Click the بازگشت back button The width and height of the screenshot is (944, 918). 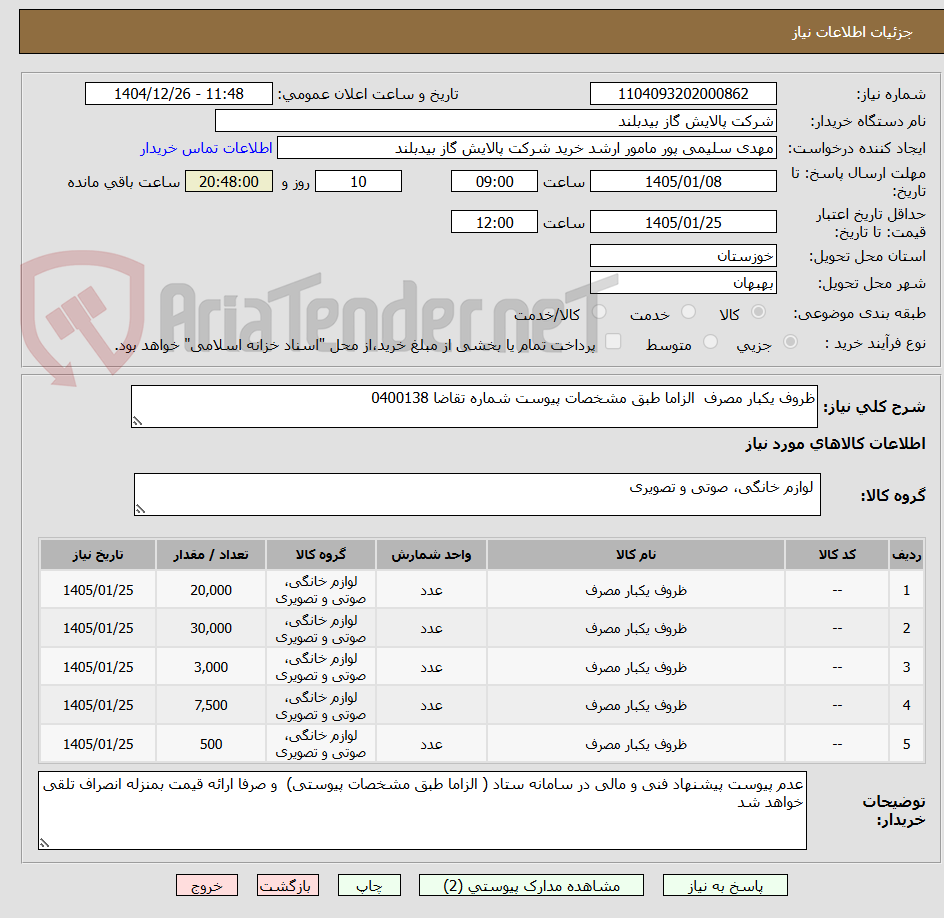click(287, 885)
